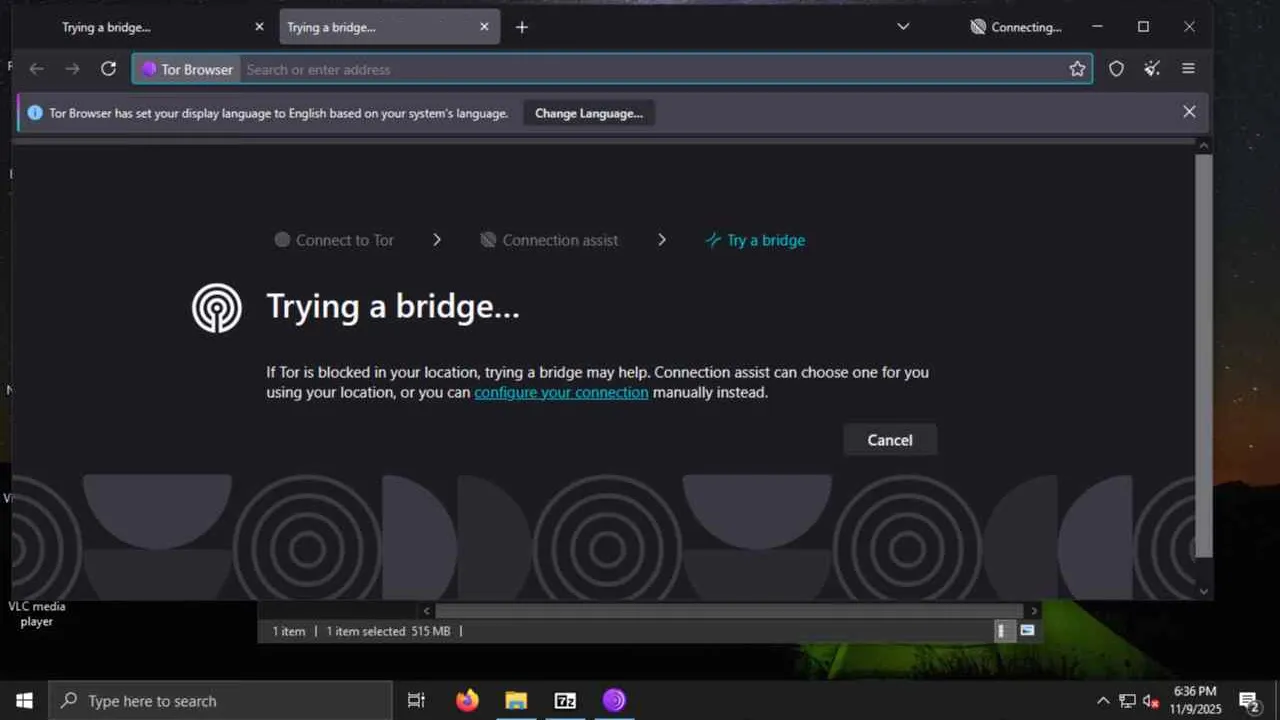Open the configure your connection link
The height and width of the screenshot is (720, 1280).
pos(561,392)
